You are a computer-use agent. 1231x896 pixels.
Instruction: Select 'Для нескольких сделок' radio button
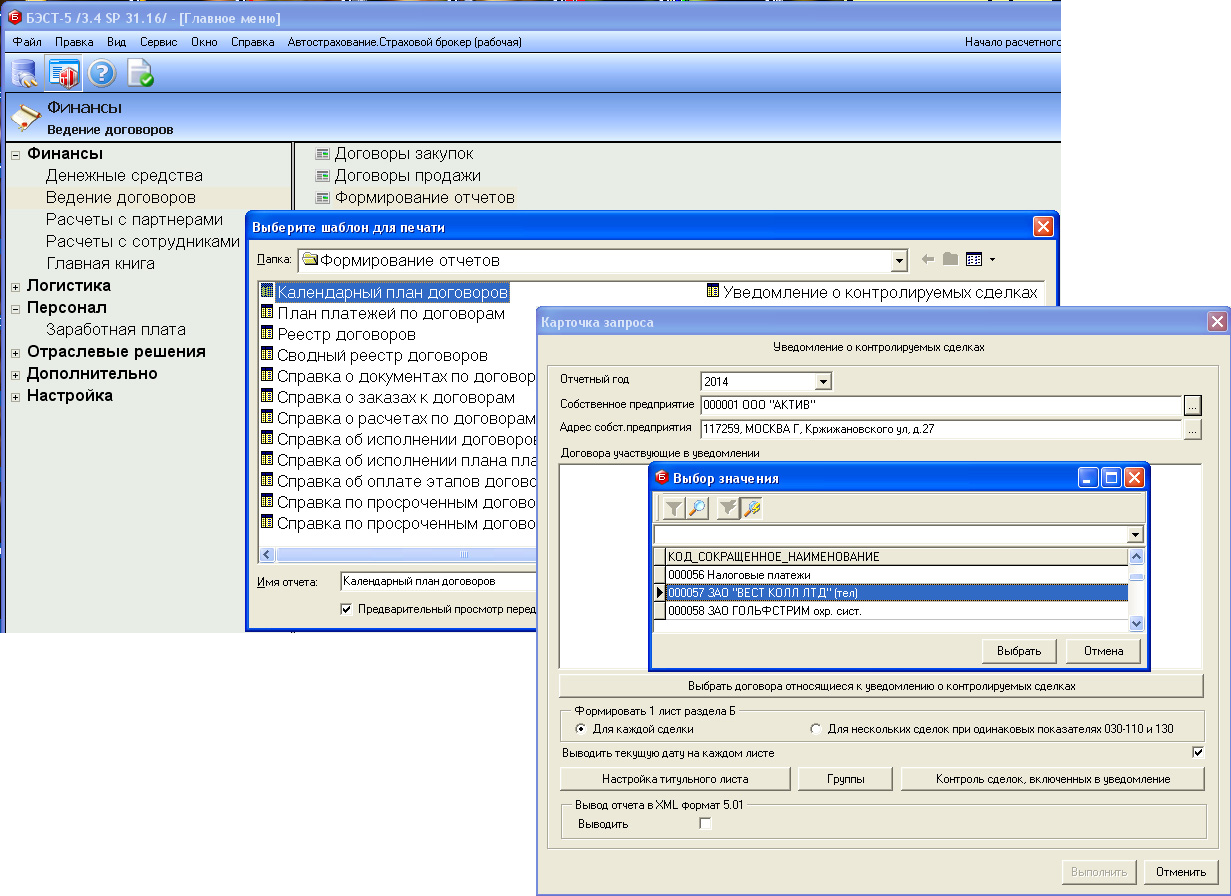click(x=816, y=729)
